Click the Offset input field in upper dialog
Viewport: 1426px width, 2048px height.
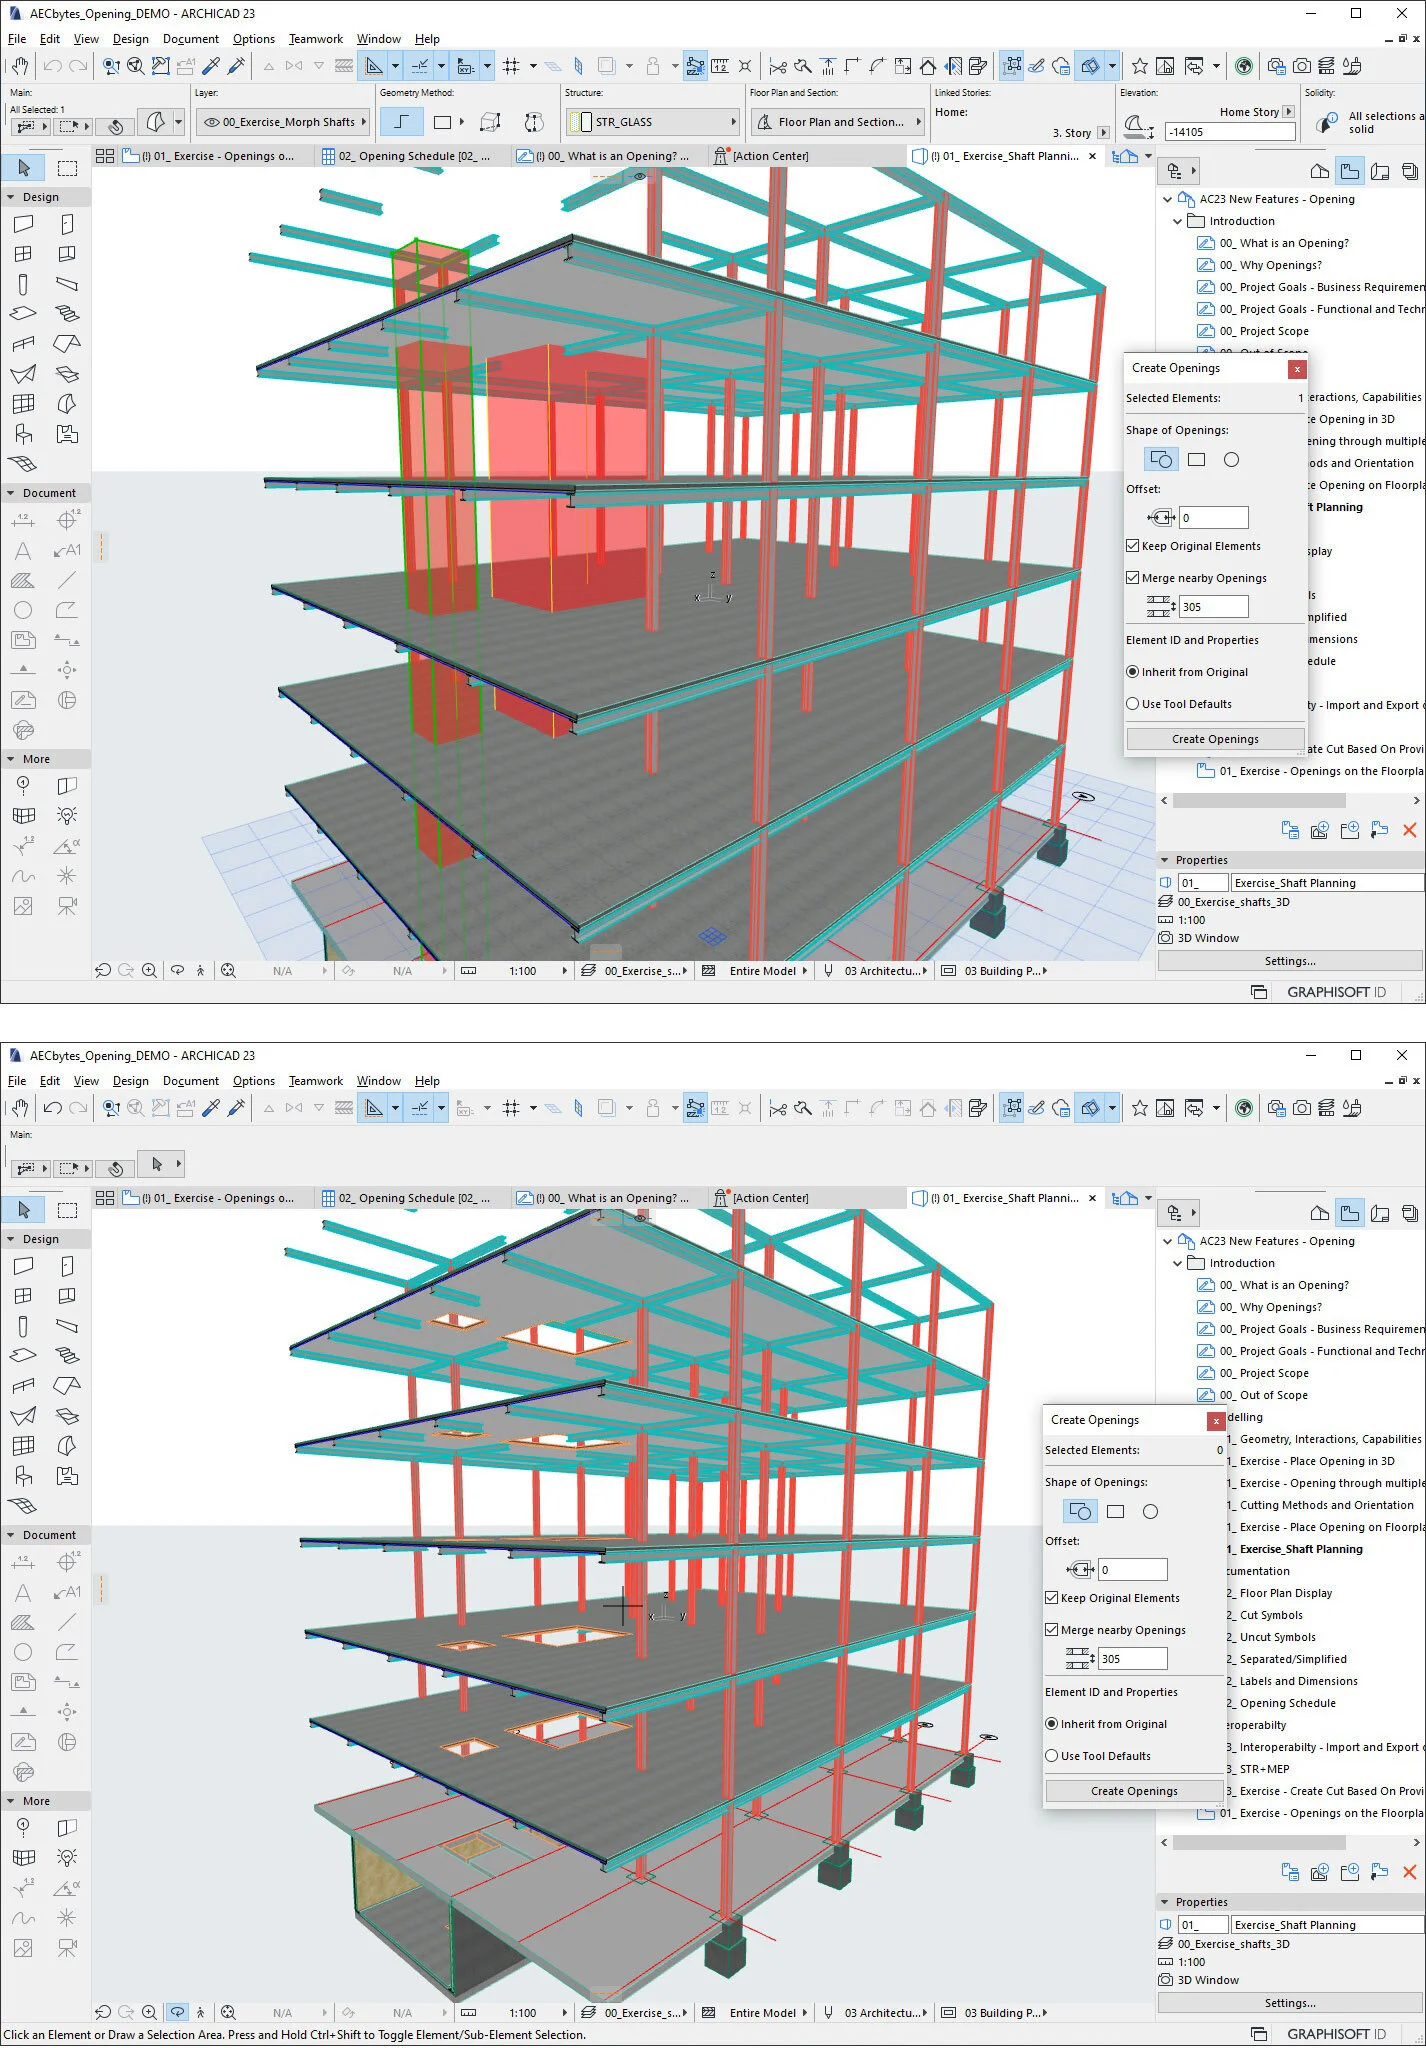point(1214,518)
